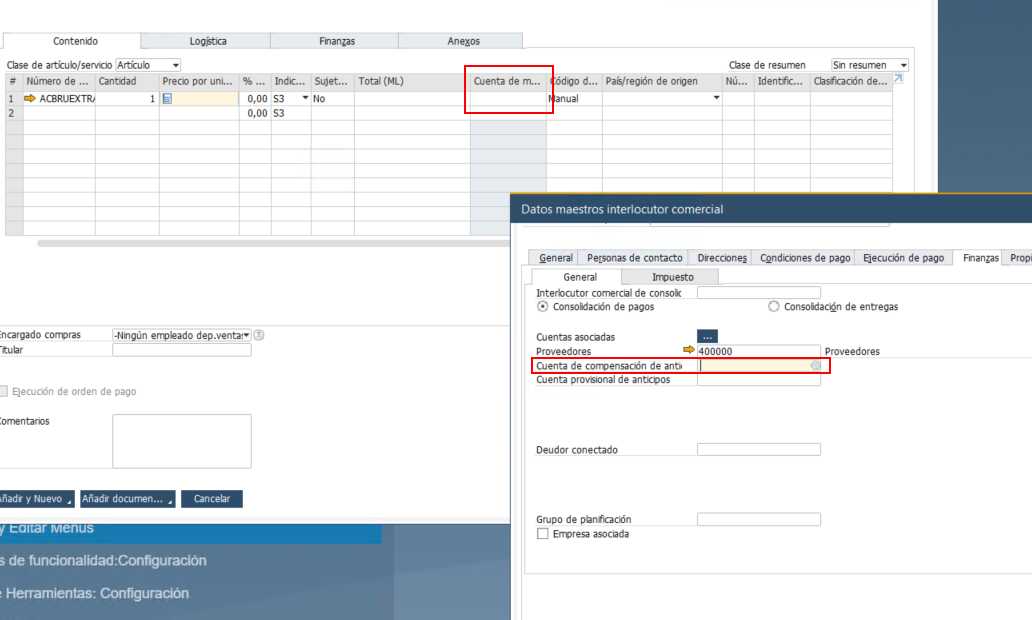Click into the Comentarios text box
The width and height of the screenshot is (1032, 620).
[181, 441]
